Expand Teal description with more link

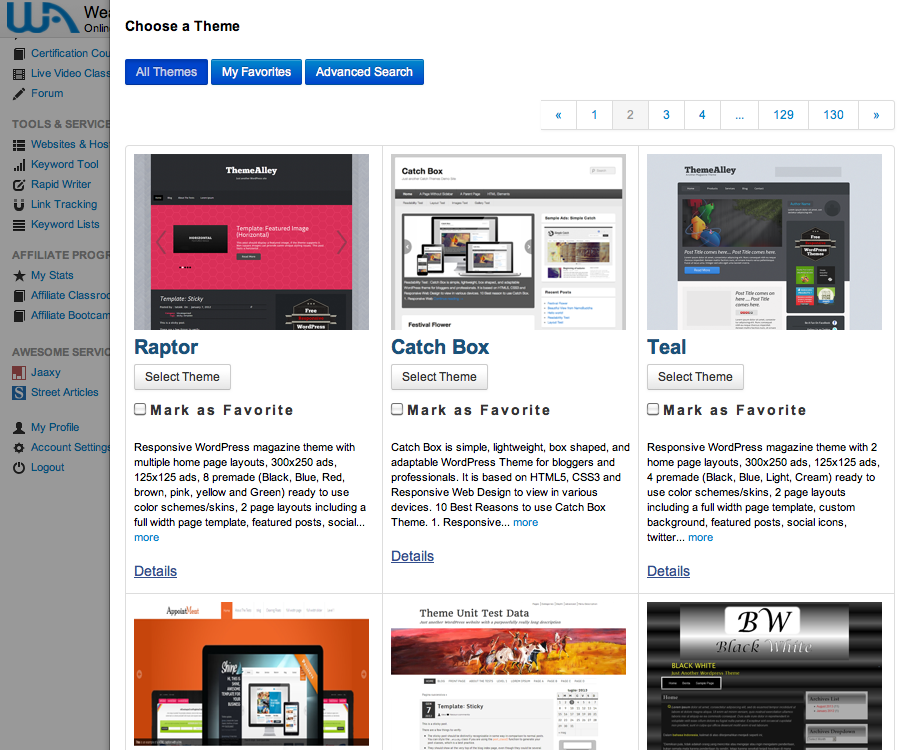pos(701,537)
